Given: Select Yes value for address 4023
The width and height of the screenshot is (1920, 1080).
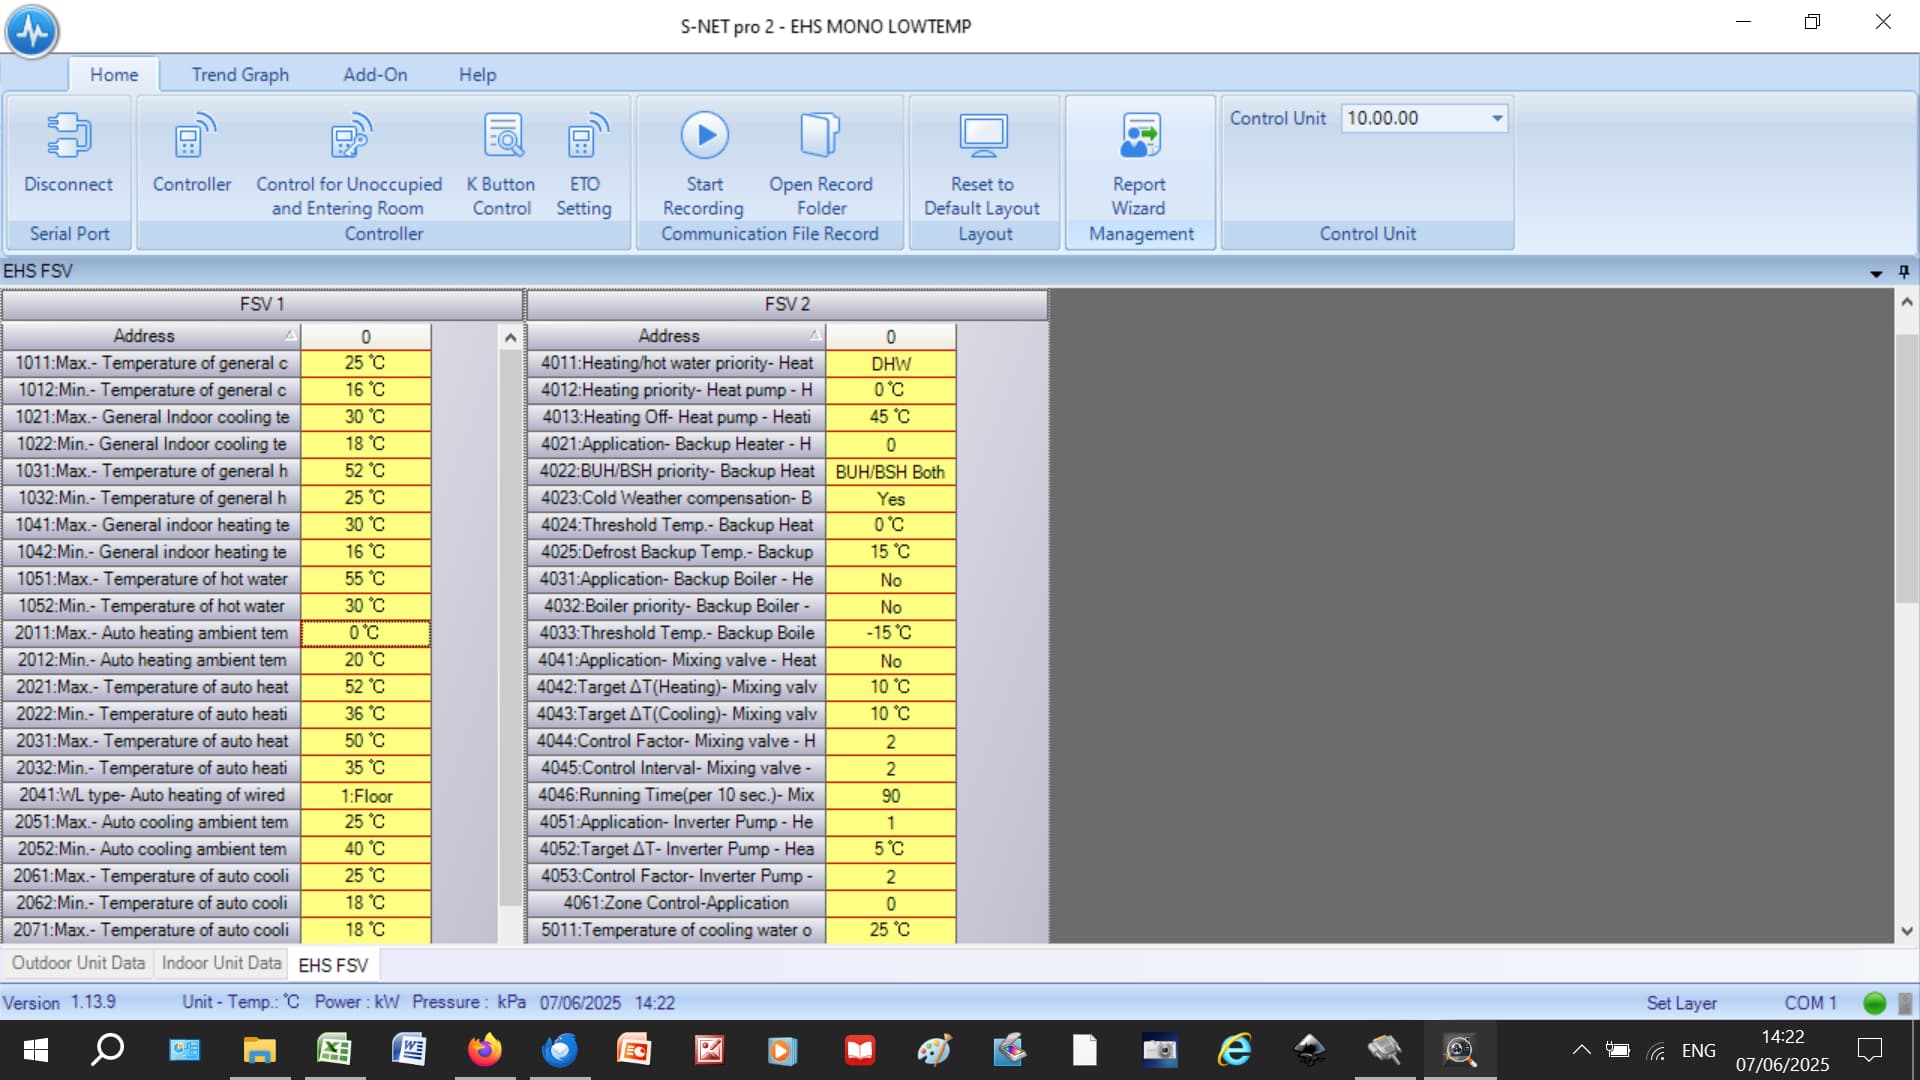Looking at the screenshot, I should (891, 498).
